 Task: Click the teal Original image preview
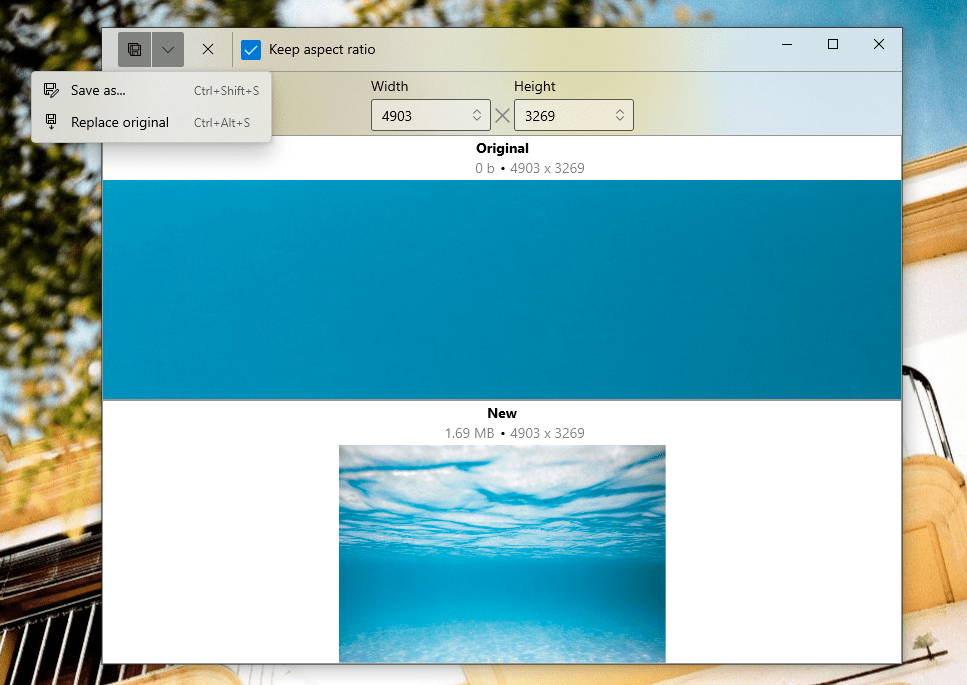pyautogui.click(x=502, y=289)
